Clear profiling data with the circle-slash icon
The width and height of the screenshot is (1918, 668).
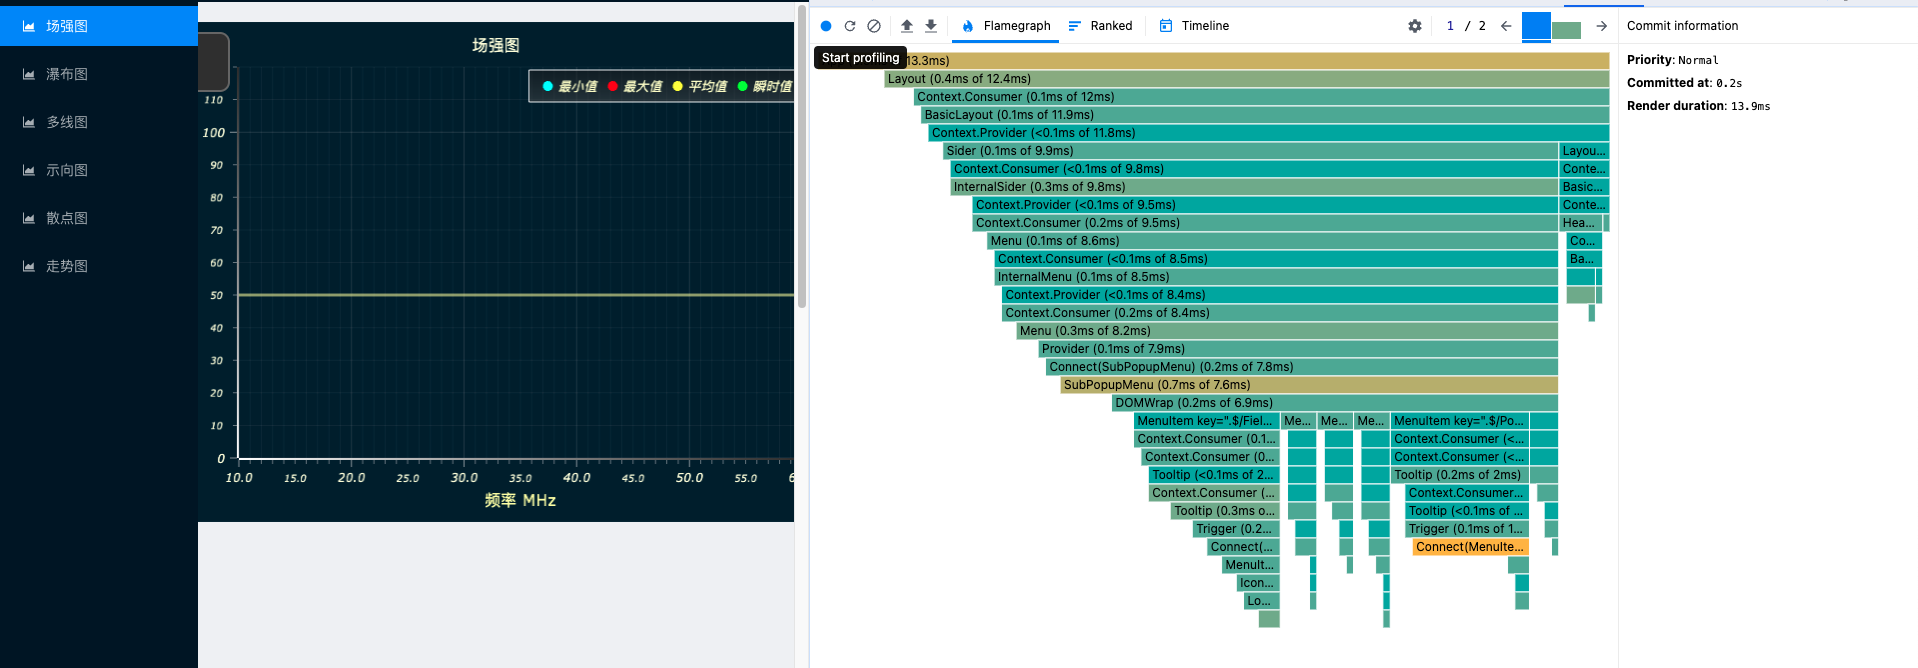[874, 26]
